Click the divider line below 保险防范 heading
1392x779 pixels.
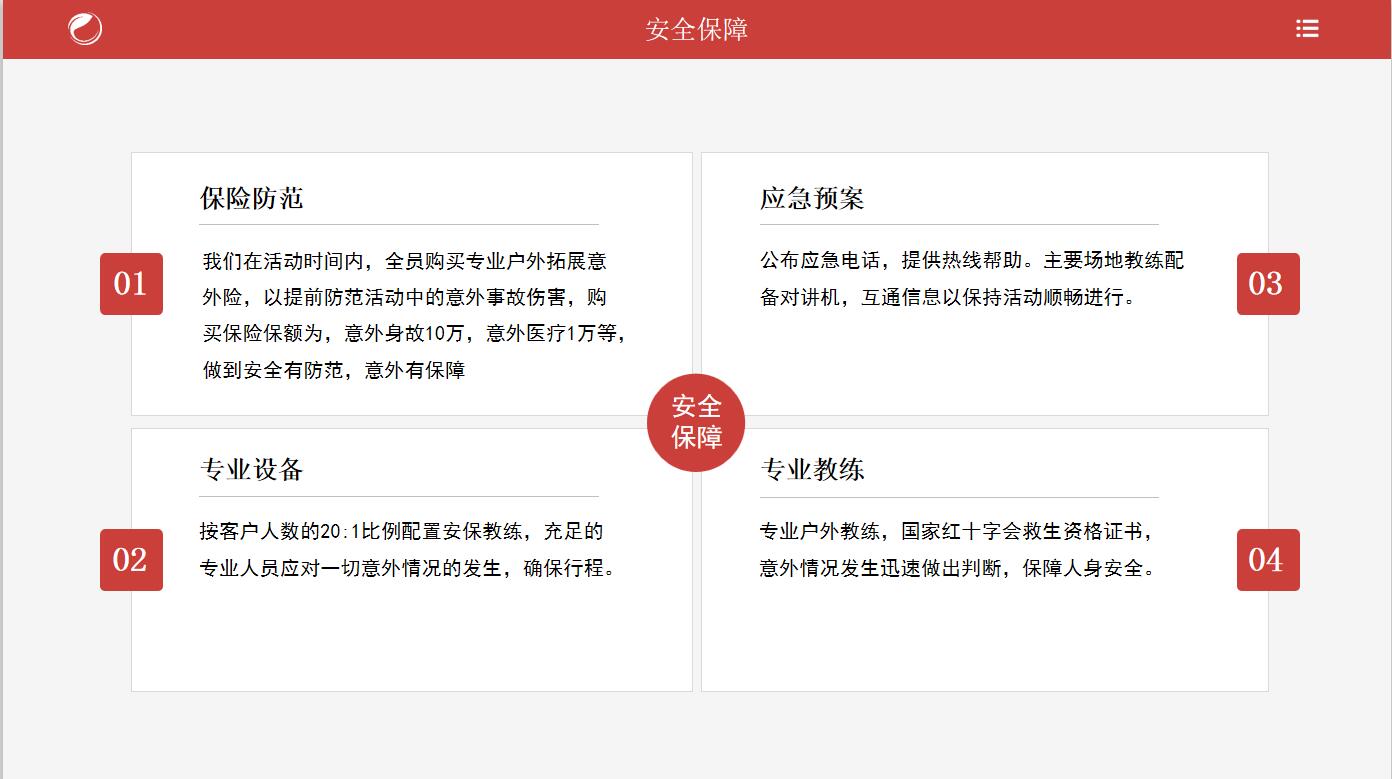coord(398,224)
